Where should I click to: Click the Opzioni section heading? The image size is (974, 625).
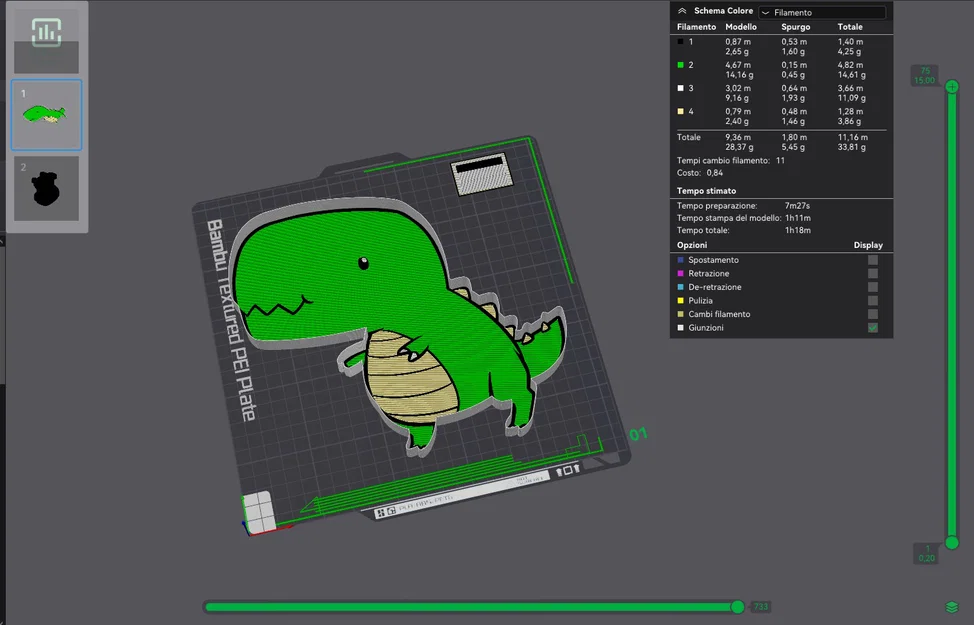click(x=692, y=245)
